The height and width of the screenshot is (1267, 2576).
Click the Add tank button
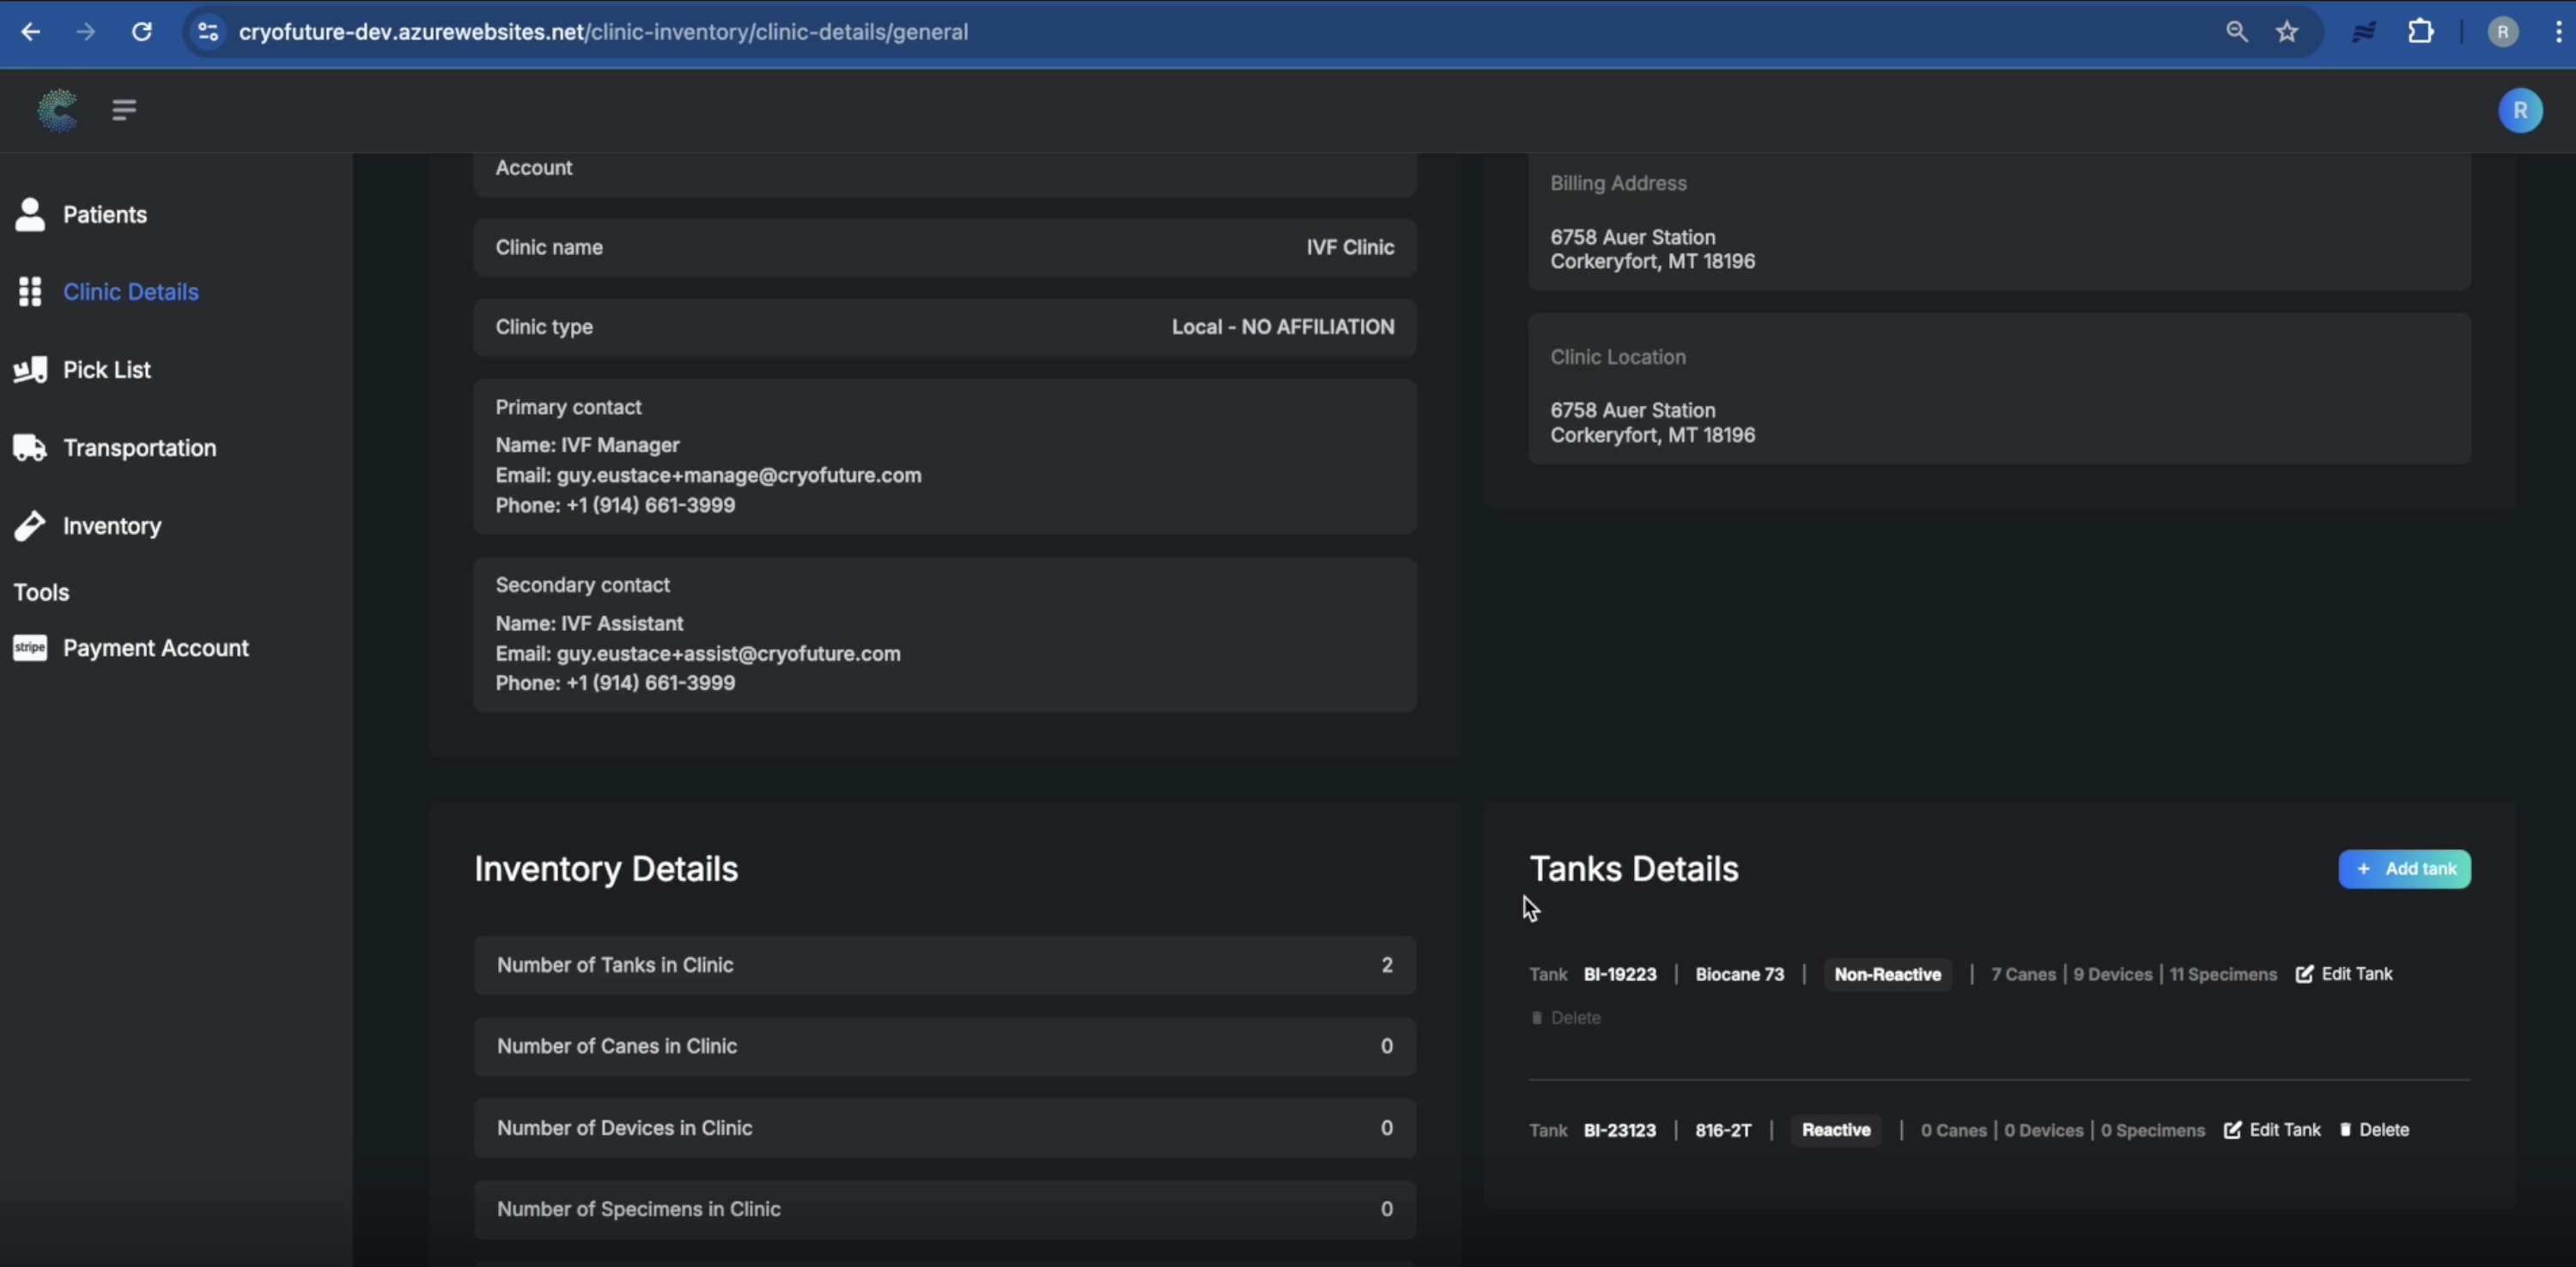pos(2404,869)
